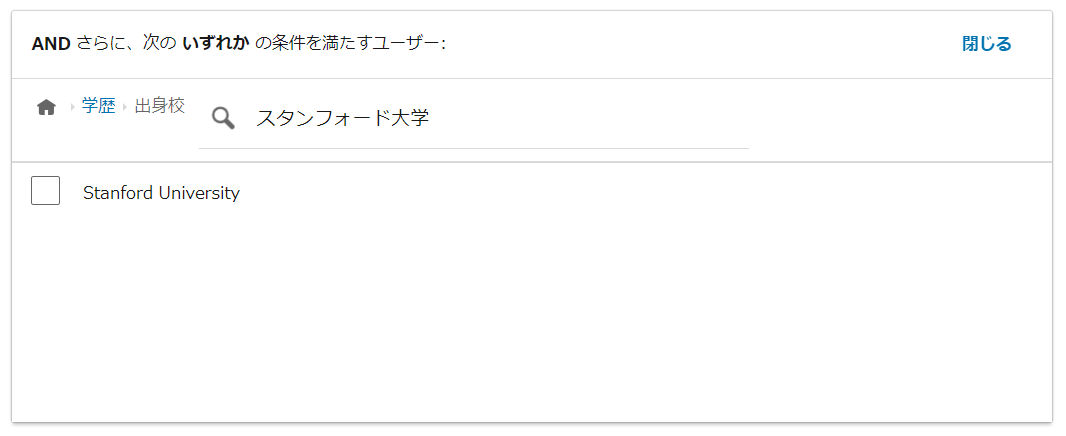This screenshot has width=1066, height=436.
Task: Click the 出身校 breadcrumb item
Action: click(160, 106)
